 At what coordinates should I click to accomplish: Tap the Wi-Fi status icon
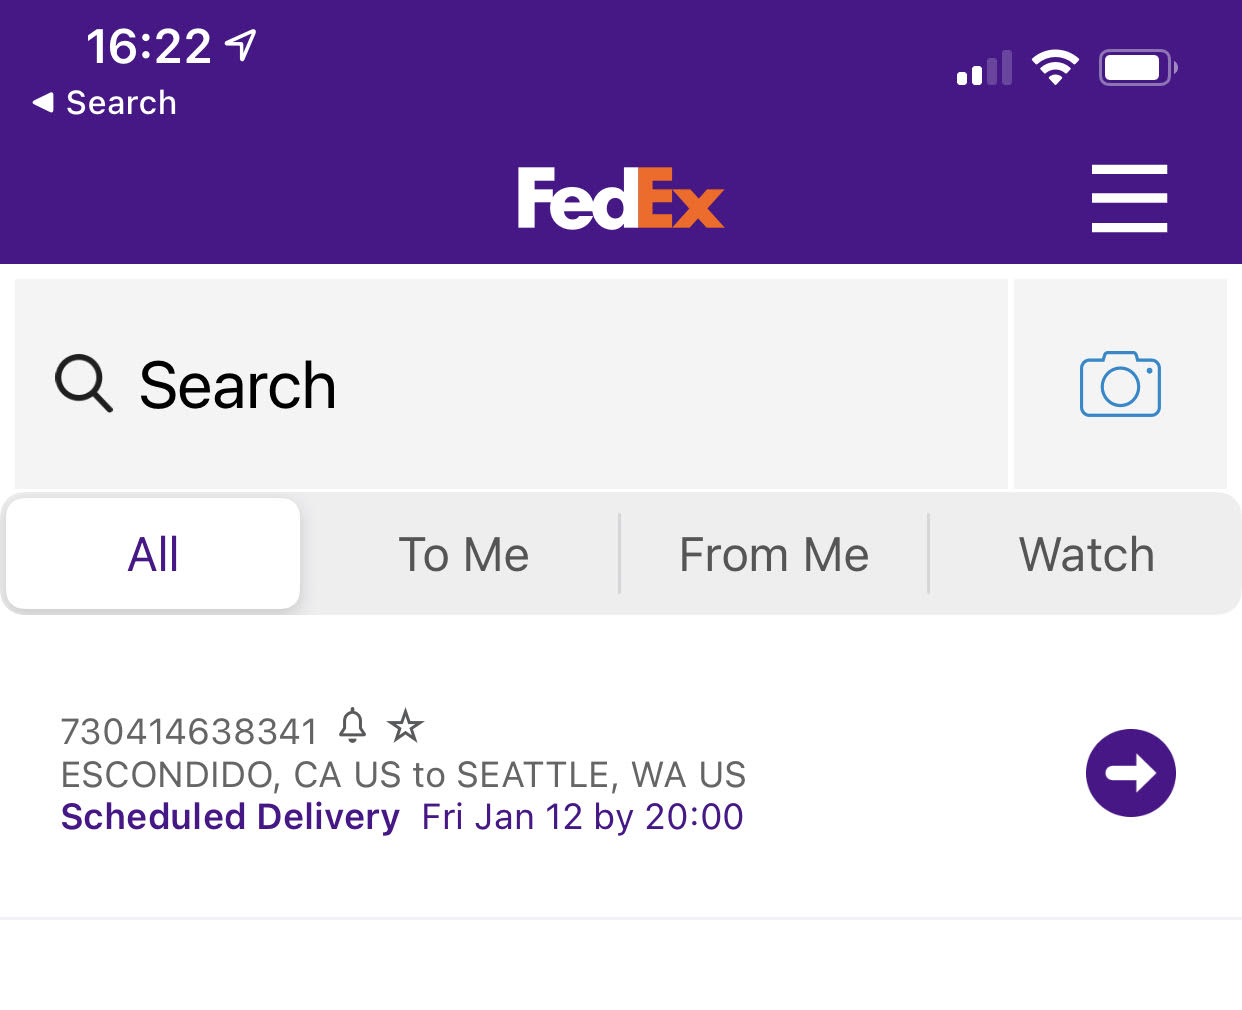[x=1055, y=67]
